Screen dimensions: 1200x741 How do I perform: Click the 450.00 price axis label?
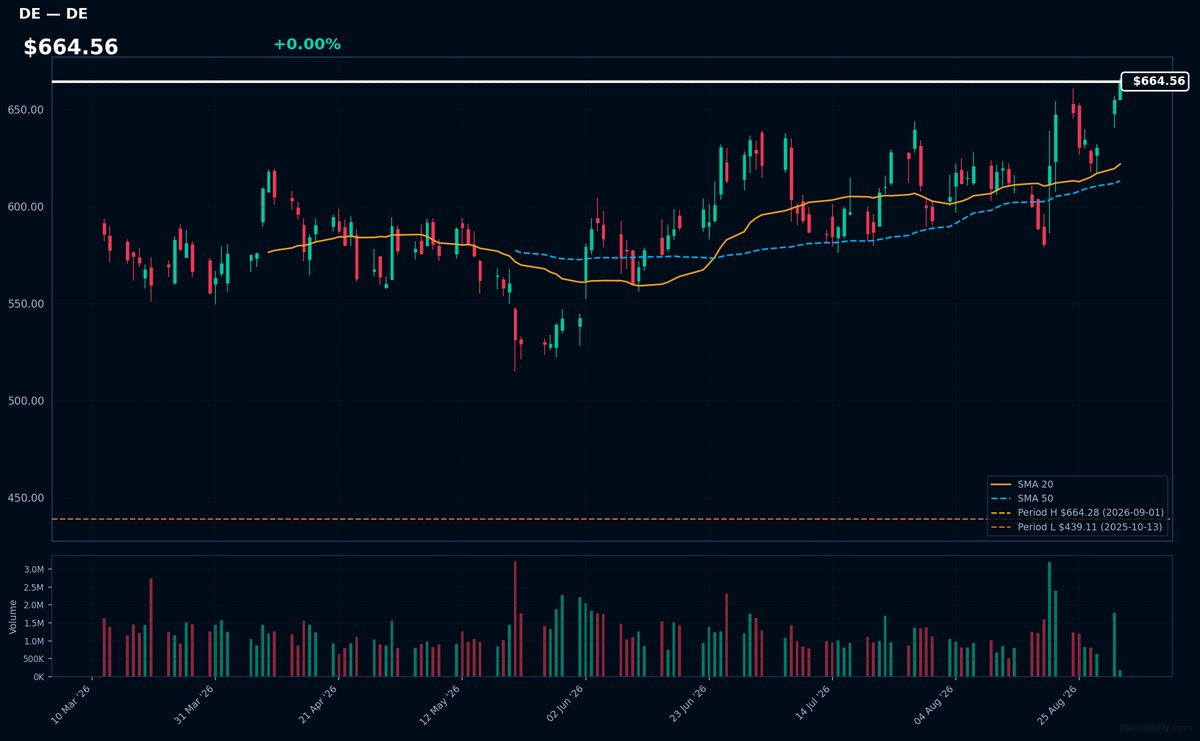point(26,498)
